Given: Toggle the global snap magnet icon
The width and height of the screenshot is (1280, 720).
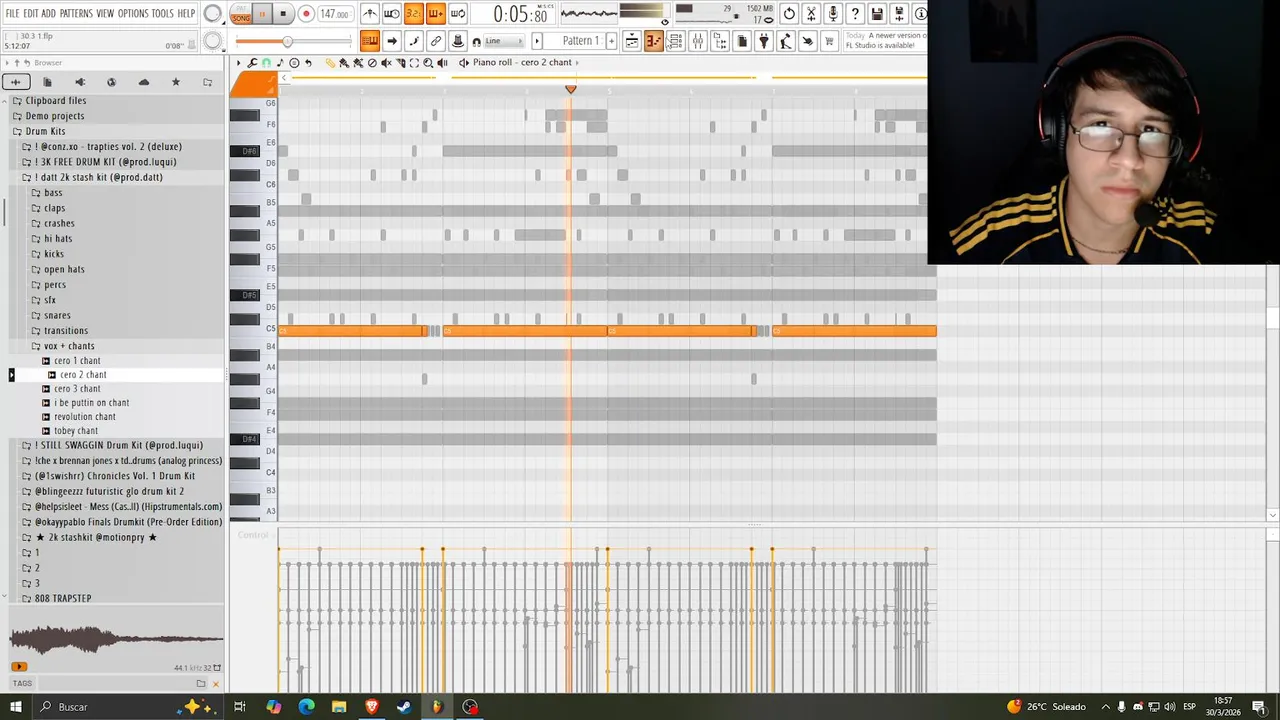Looking at the screenshot, I should pyautogui.click(x=476, y=41).
